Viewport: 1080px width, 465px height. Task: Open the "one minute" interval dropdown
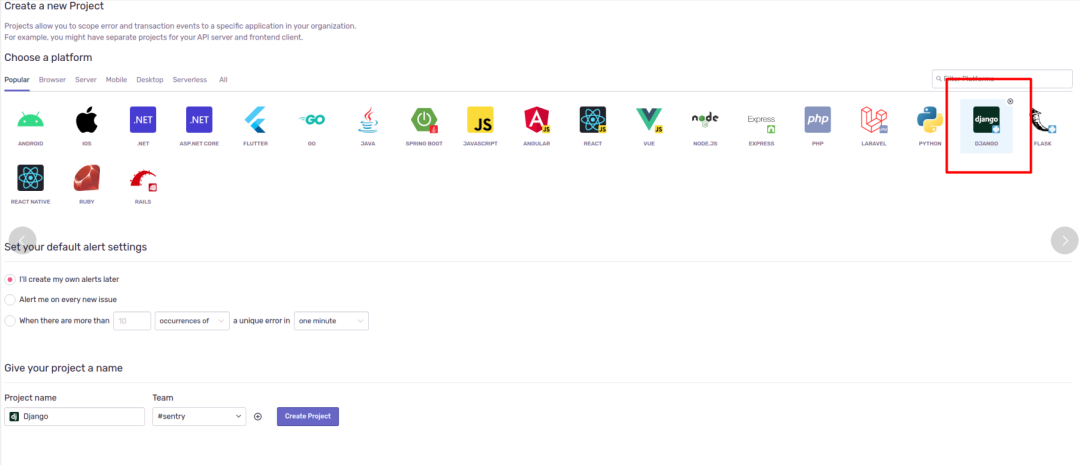click(x=331, y=321)
